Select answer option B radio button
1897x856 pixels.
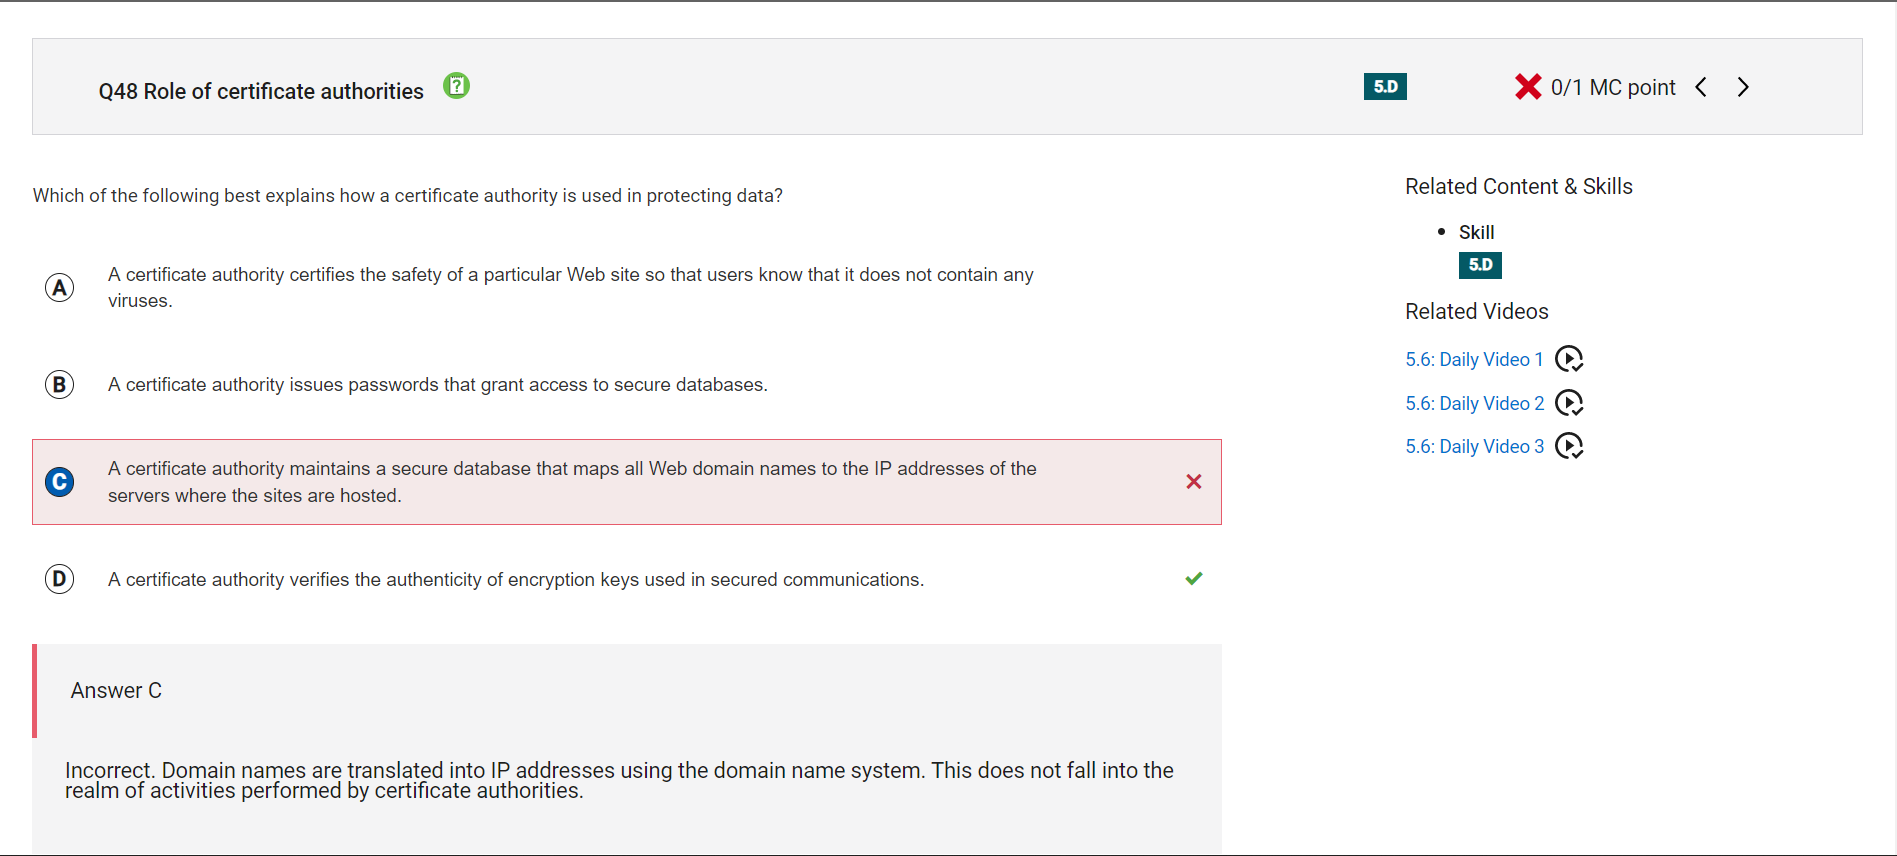60,385
